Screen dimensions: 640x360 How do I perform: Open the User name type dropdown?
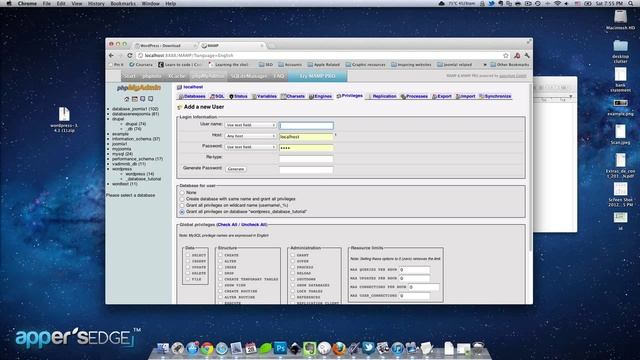[x=251, y=125]
